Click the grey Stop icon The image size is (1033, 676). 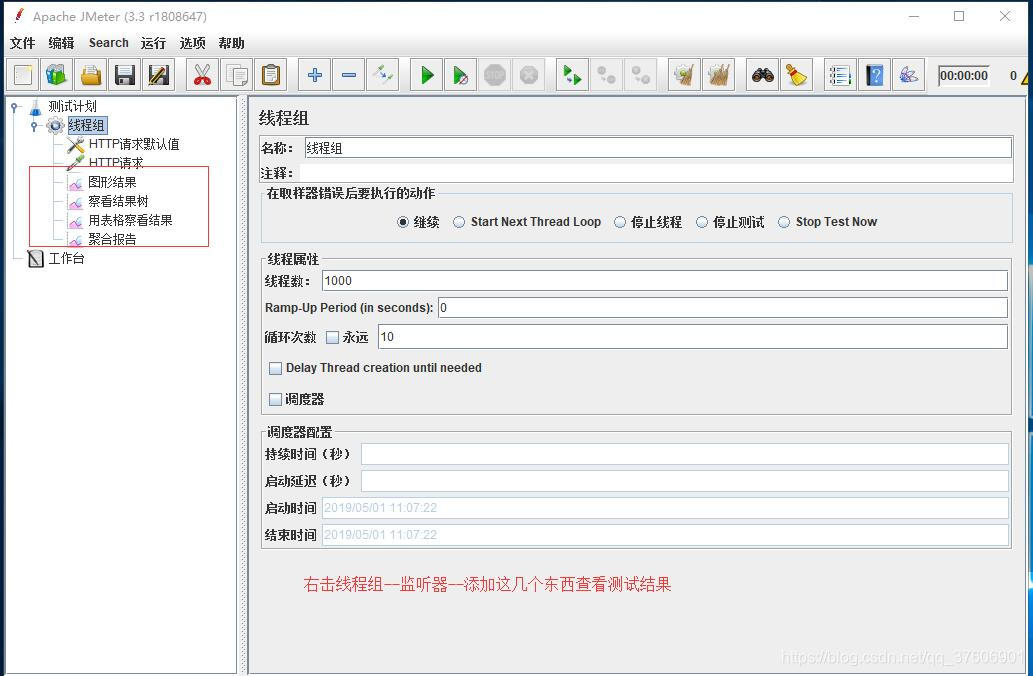pos(495,75)
